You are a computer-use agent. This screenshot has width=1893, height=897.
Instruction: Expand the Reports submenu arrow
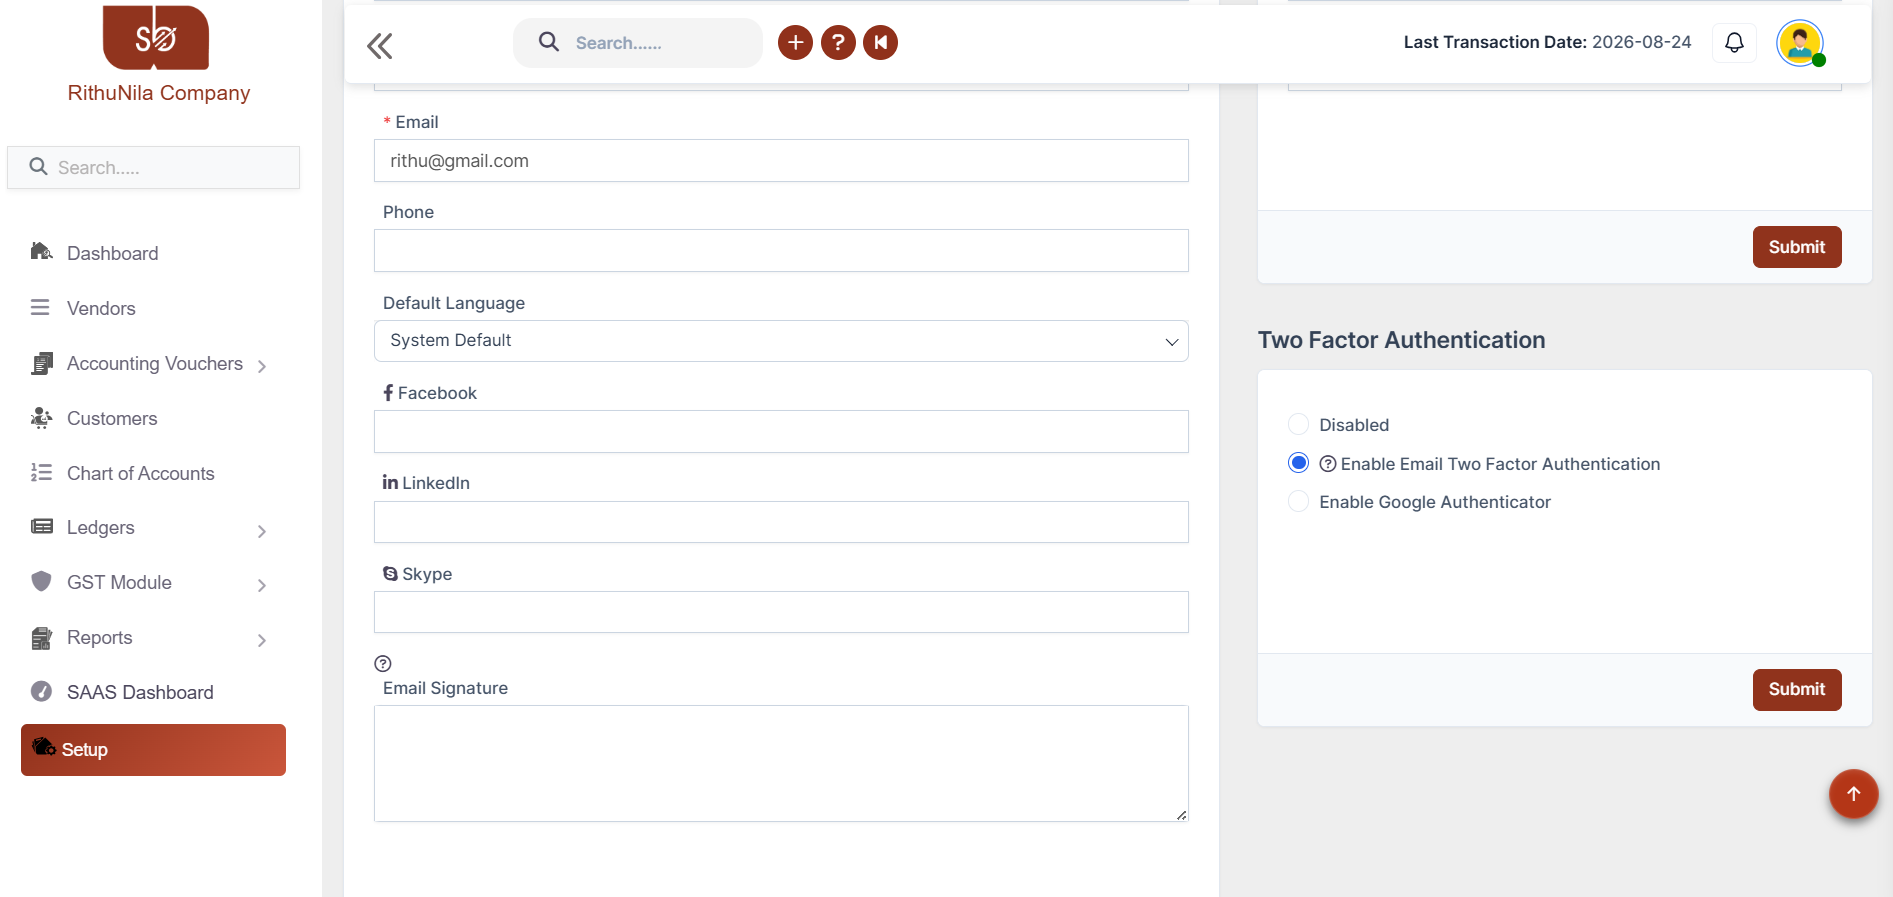[262, 640]
